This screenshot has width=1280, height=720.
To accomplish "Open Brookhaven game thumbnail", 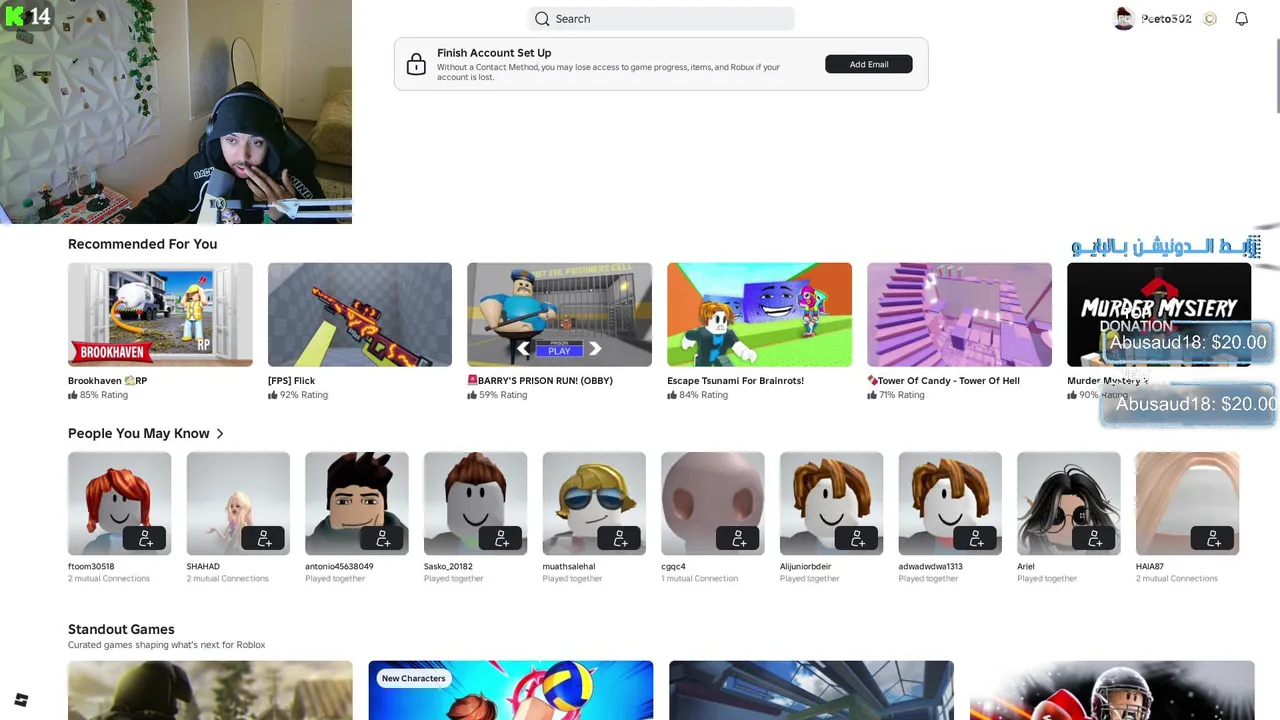I will tap(160, 315).
